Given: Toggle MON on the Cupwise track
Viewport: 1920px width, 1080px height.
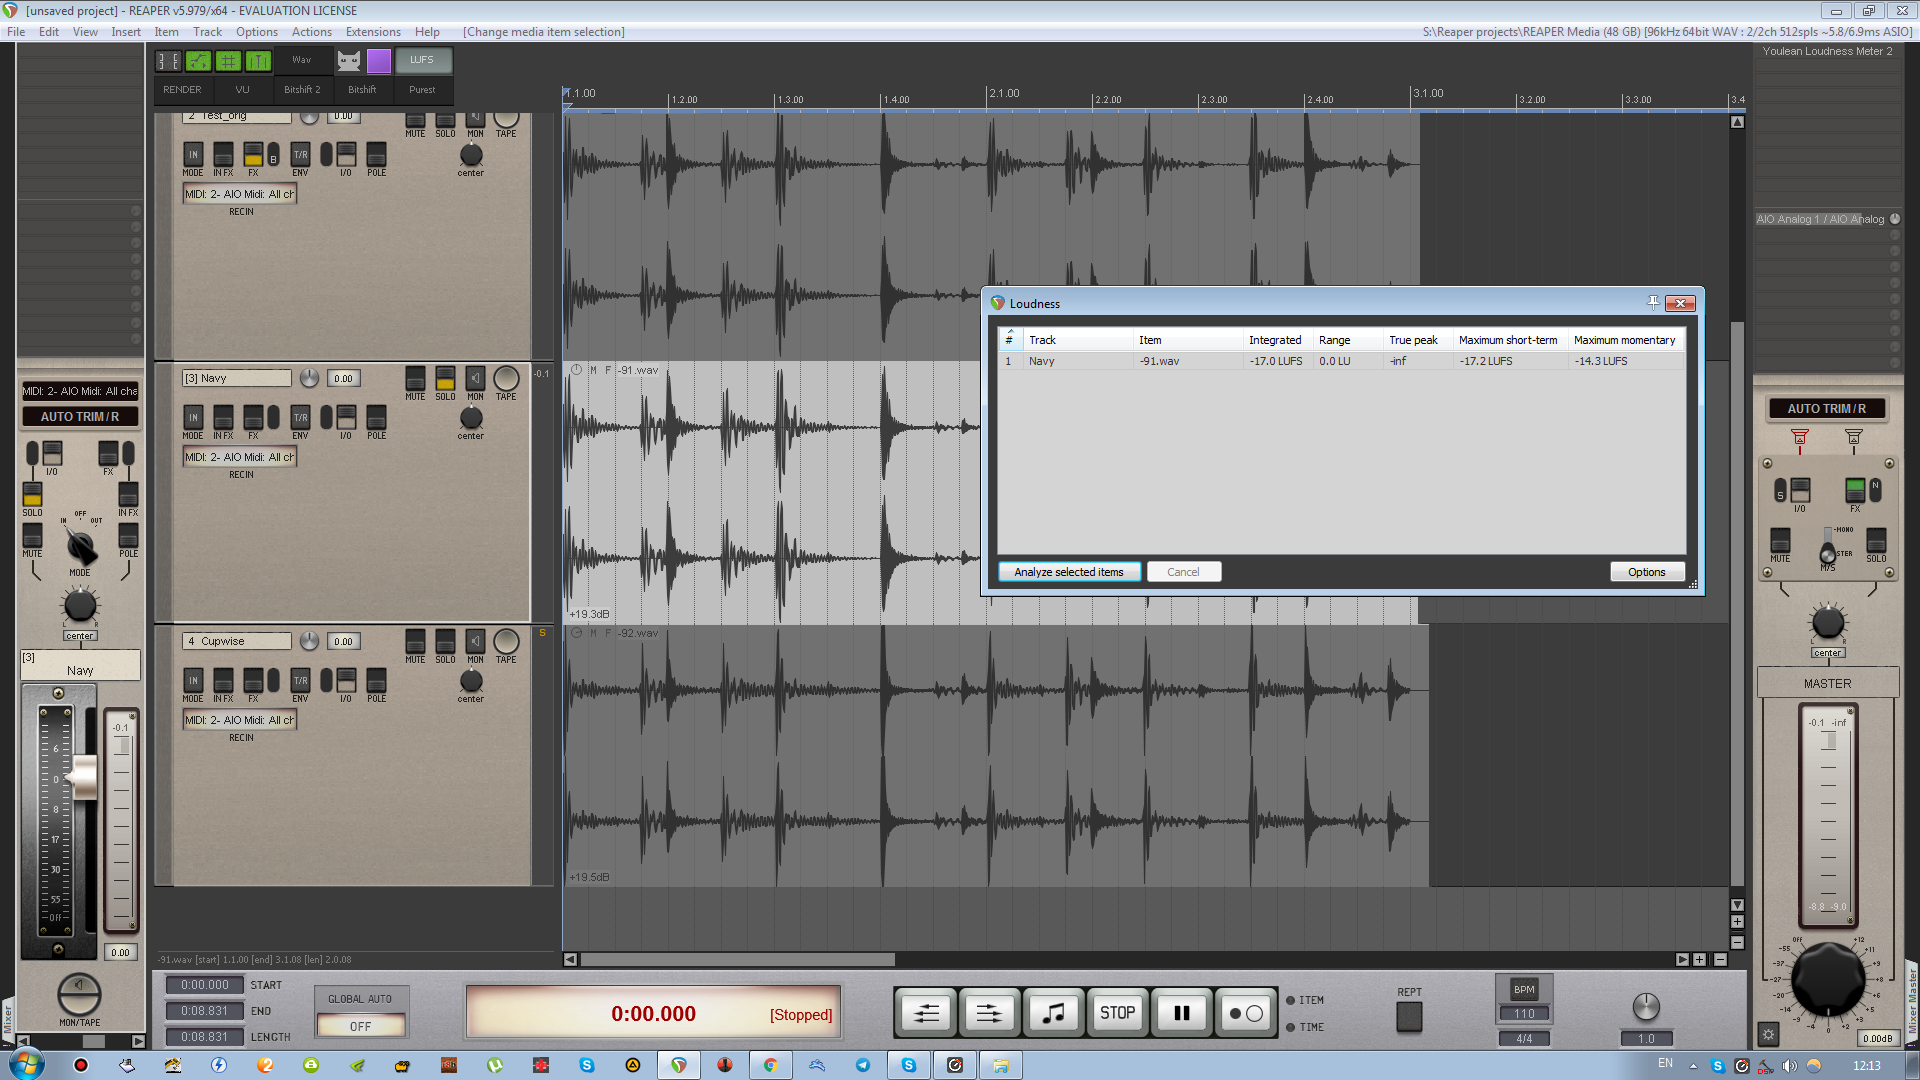Looking at the screenshot, I should tap(475, 644).
